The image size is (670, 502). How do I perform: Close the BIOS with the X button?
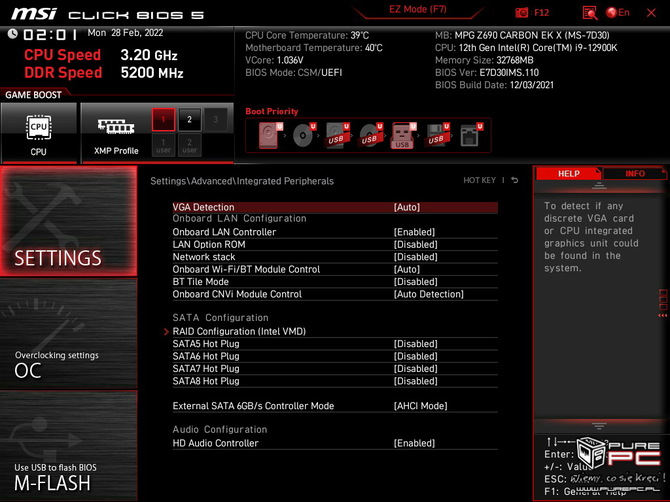pyautogui.click(x=651, y=13)
